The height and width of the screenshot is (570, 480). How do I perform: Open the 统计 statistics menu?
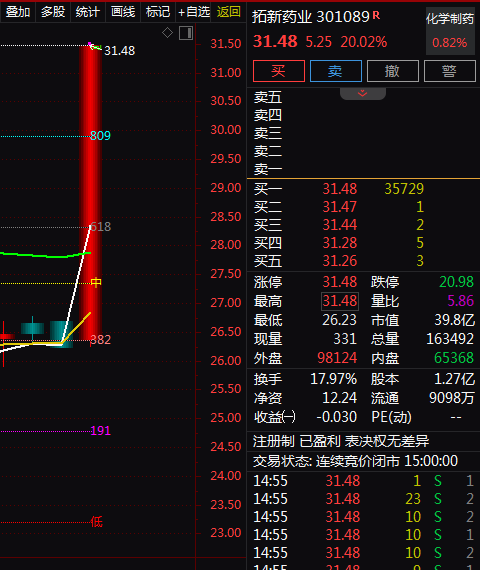[88, 12]
